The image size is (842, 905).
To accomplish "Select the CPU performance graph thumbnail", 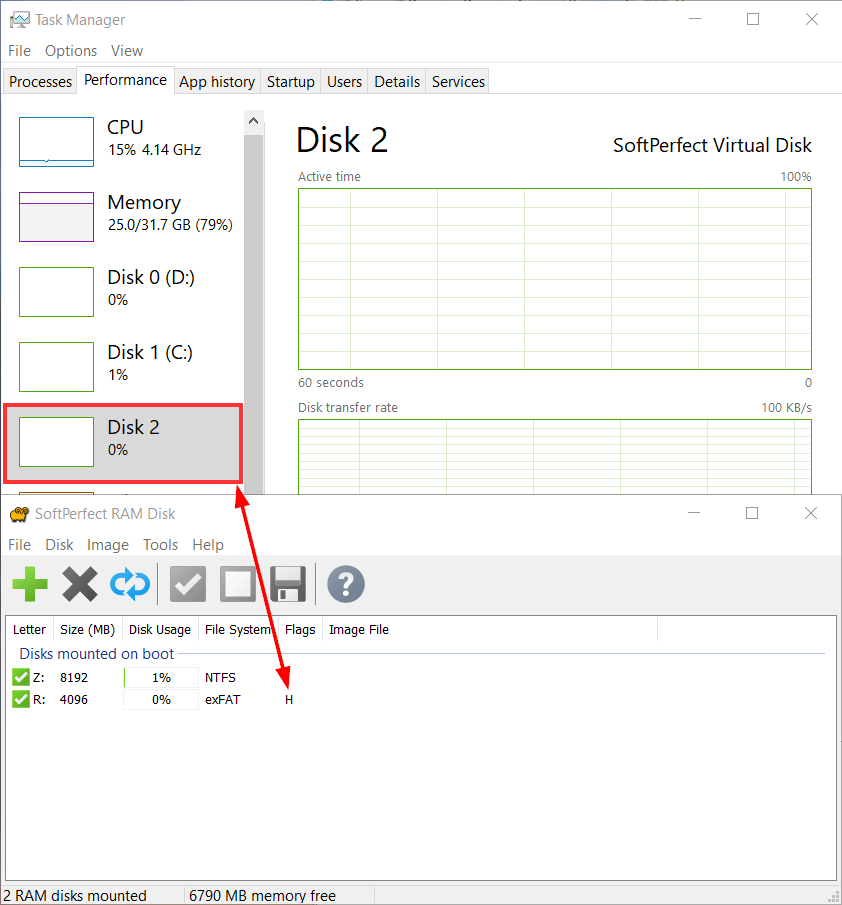I will tap(57, 142).
